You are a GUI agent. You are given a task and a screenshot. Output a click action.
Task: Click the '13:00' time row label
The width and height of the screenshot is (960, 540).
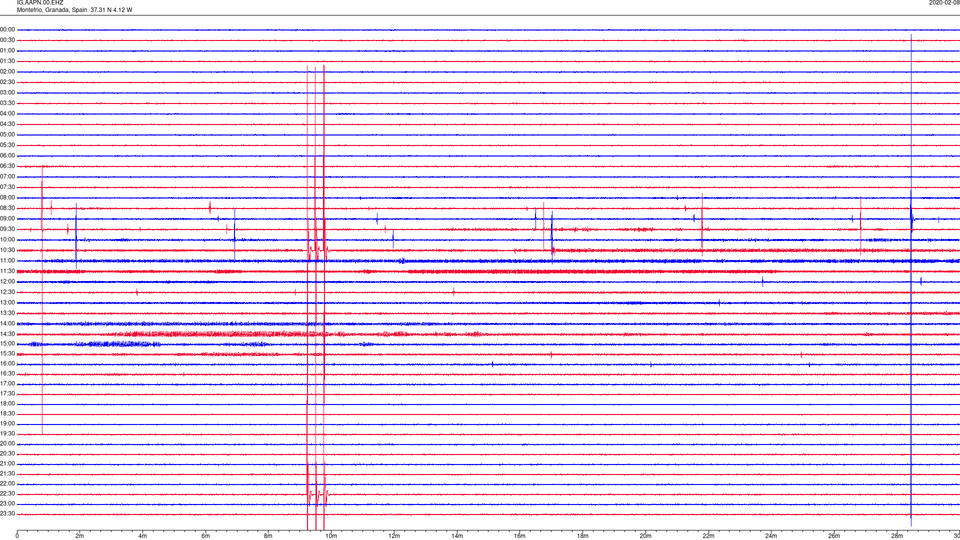coord(7,302)
